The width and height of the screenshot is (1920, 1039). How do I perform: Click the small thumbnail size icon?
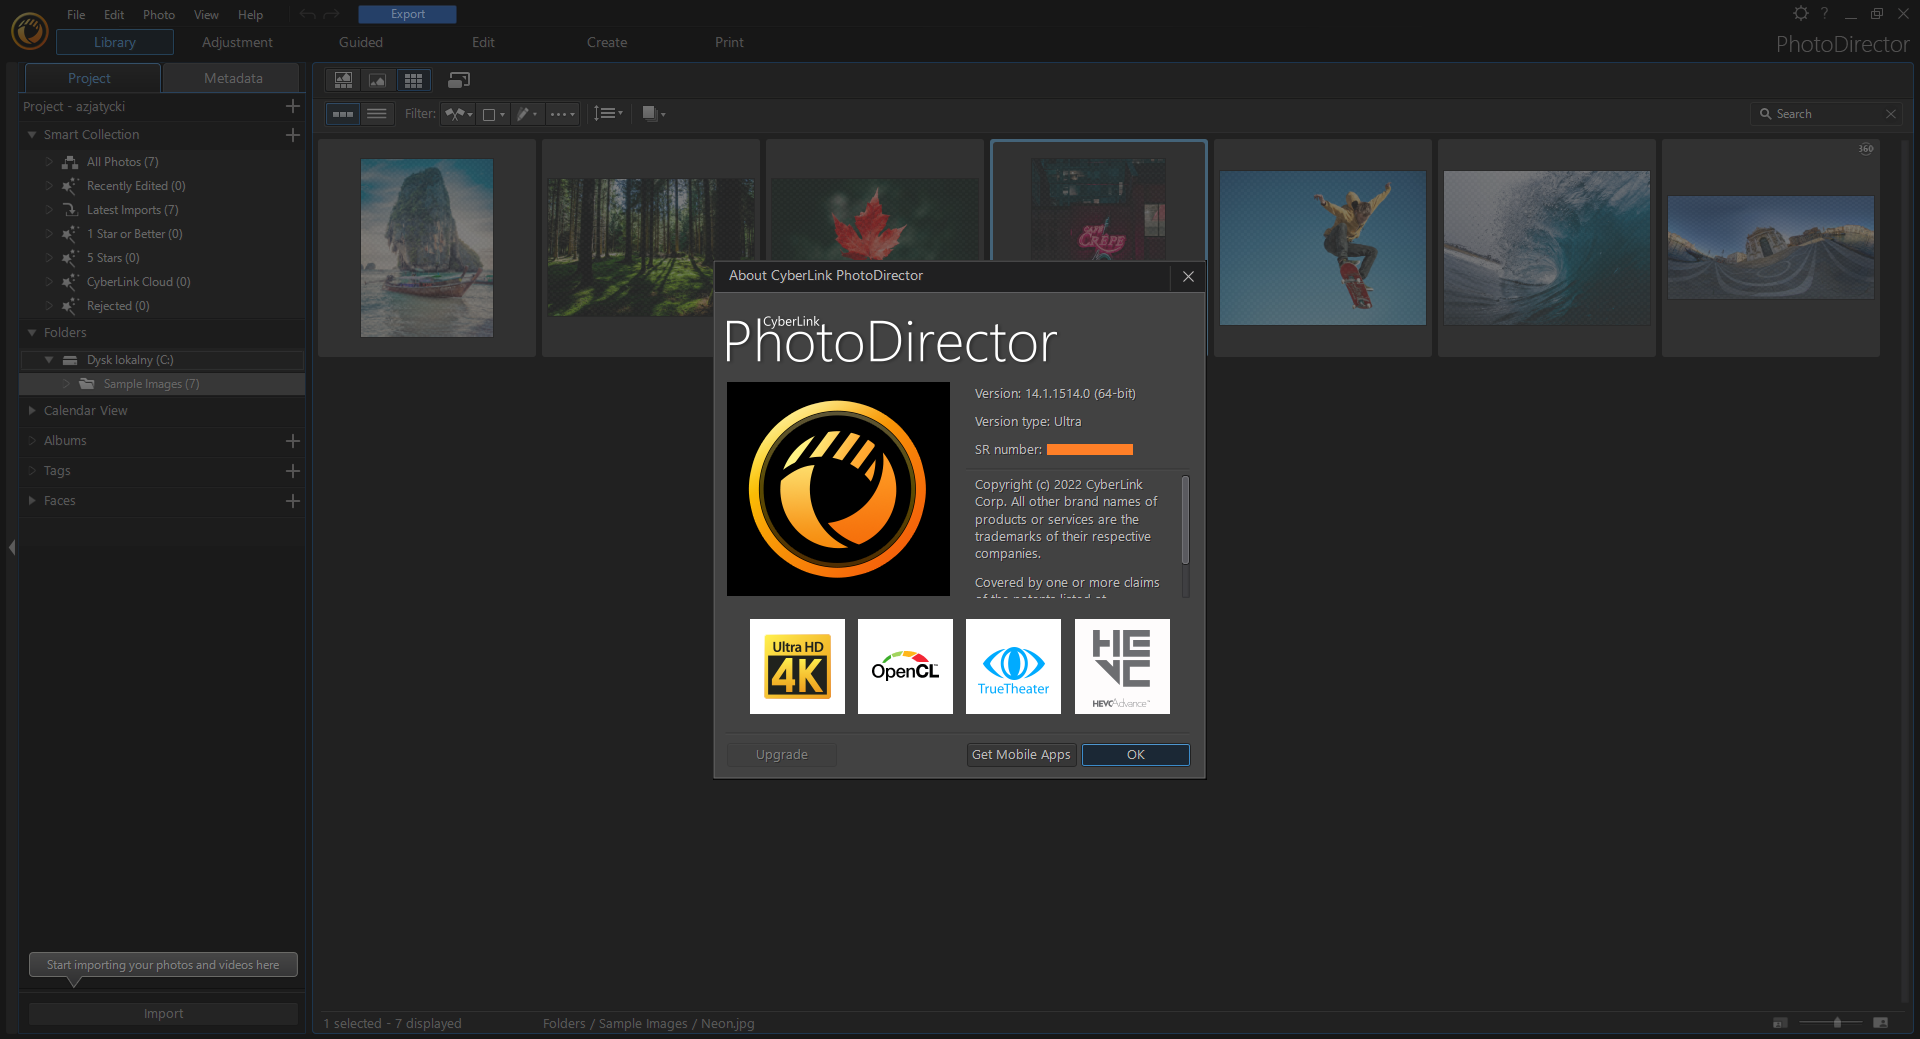tap(1780, 1023)
